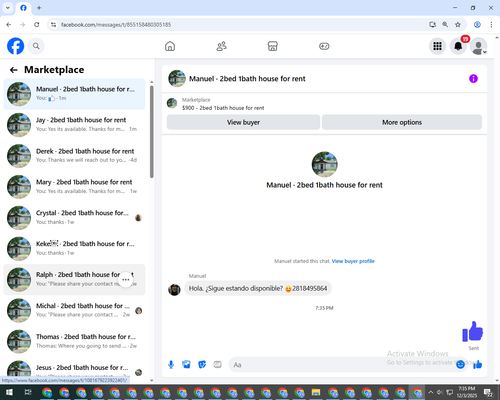Image resolution: width=500 pixels, height=400 pixels.
Task: Open File Explorer from the taskbar
Action: 316,392
